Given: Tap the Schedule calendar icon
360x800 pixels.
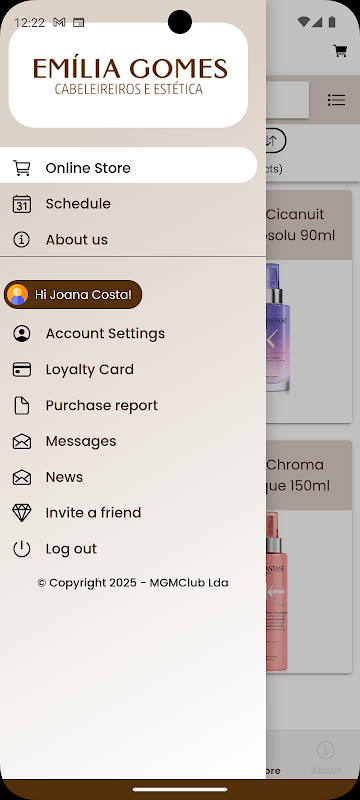Looking at the screenshot, I should pyautogui.click(x=21, y=204).
